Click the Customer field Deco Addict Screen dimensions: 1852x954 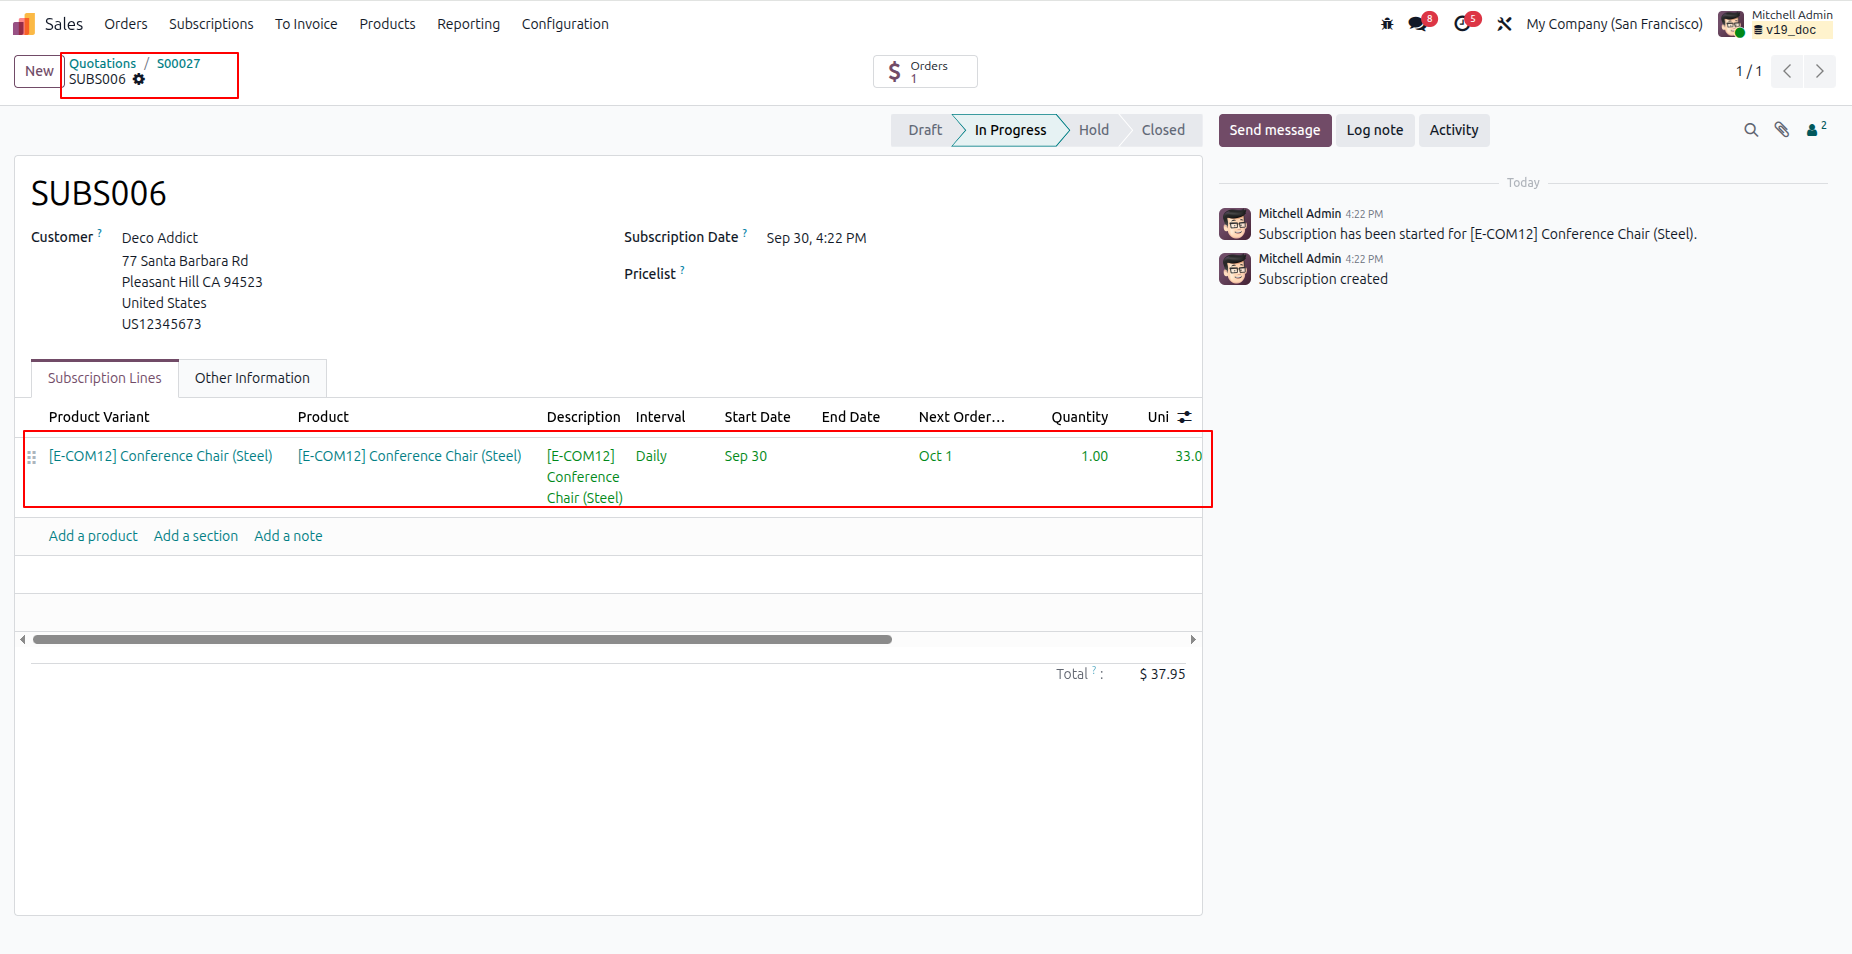point(160,238)
